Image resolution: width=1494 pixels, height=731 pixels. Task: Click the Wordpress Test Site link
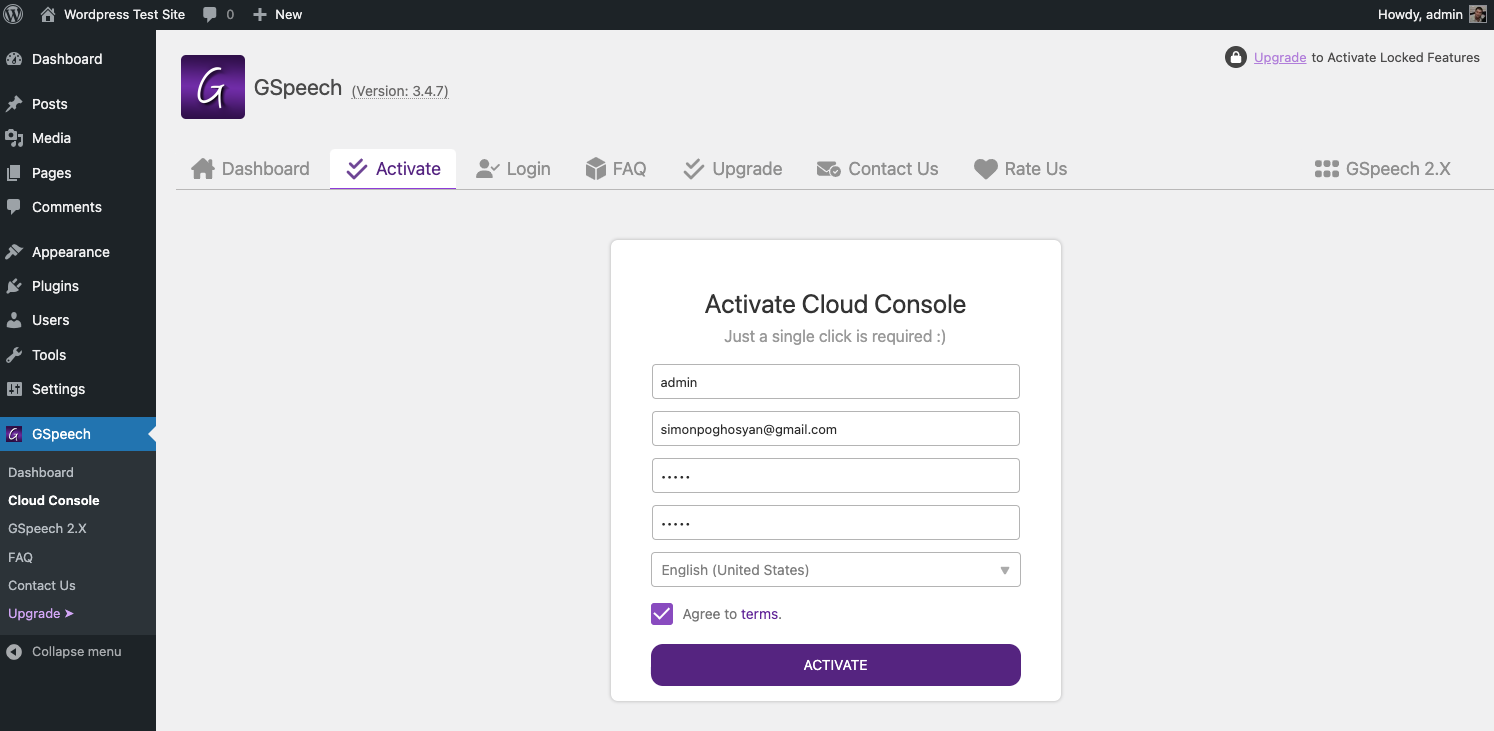click(124, 14)
